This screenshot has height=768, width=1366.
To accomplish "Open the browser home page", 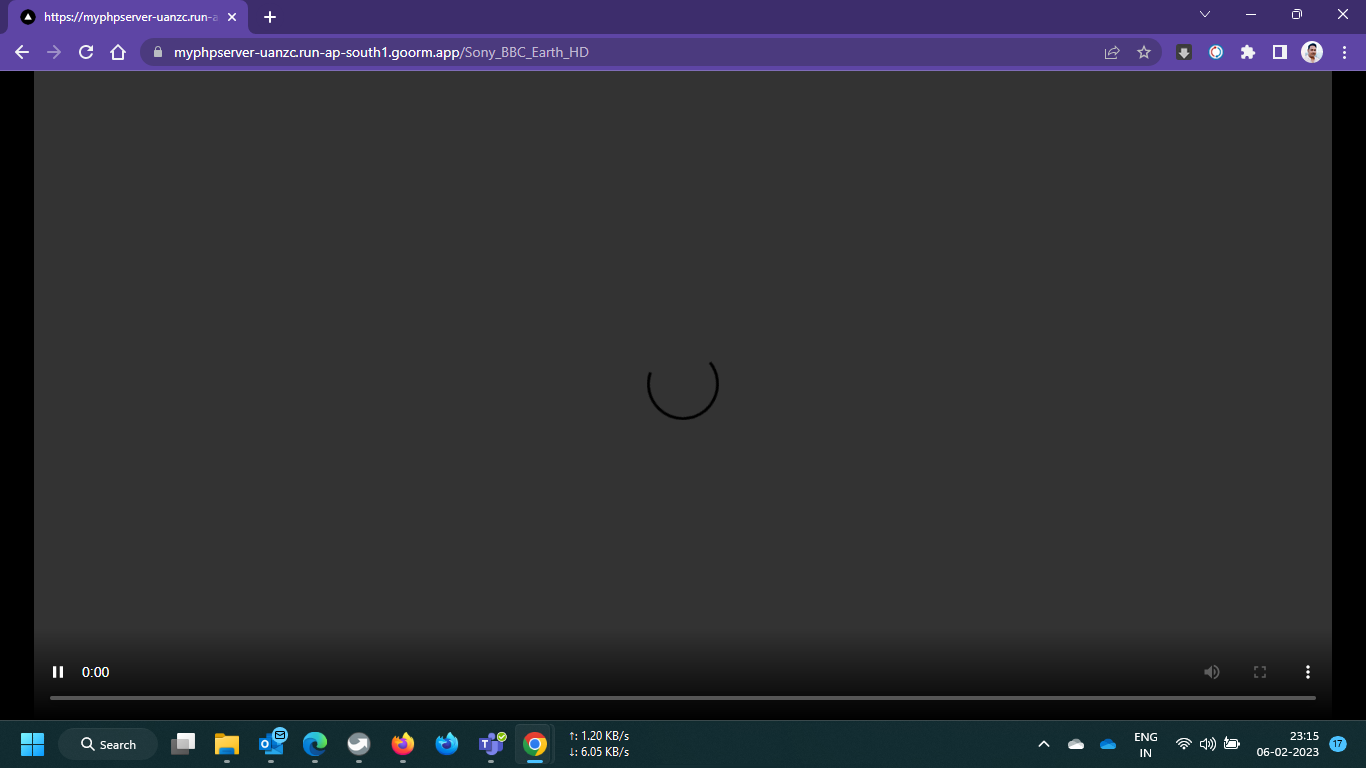I will coord(118,52).
